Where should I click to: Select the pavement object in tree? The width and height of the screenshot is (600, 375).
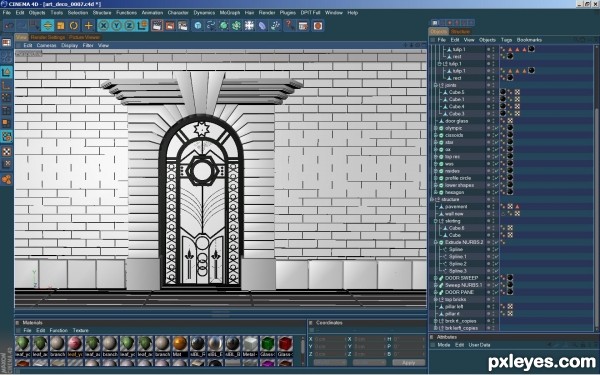tap(456, 207)
